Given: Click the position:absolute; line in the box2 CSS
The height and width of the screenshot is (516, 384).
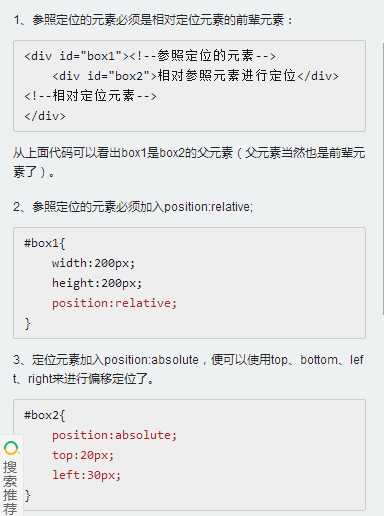Looking at the screenshot, I should coord(114,435).
